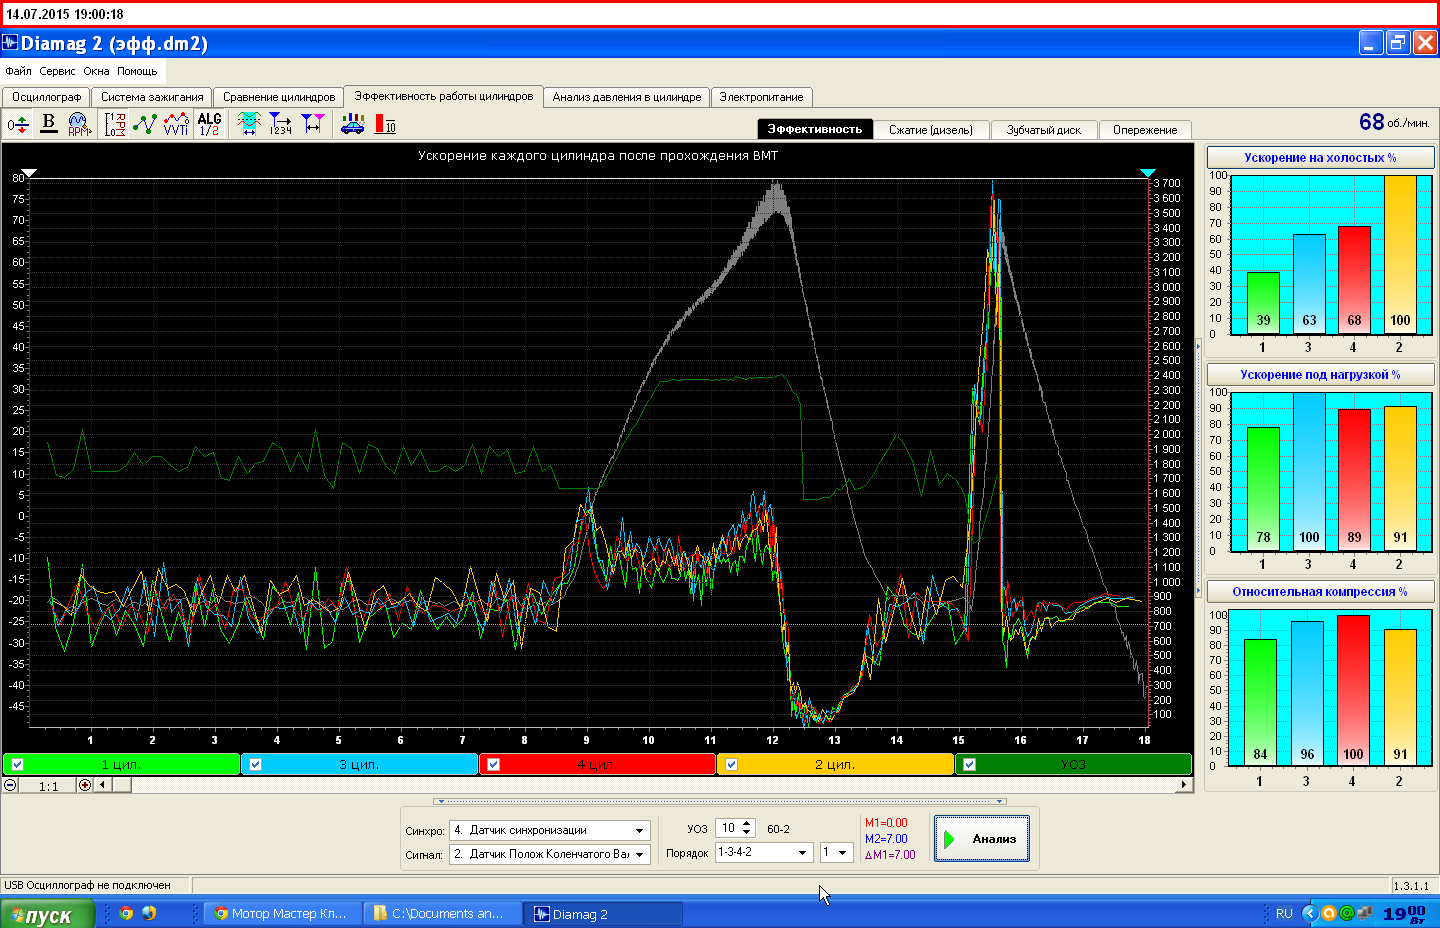Click the red bar 10 icon
This screenshot has height=928, width=1440.
(385, 124)
